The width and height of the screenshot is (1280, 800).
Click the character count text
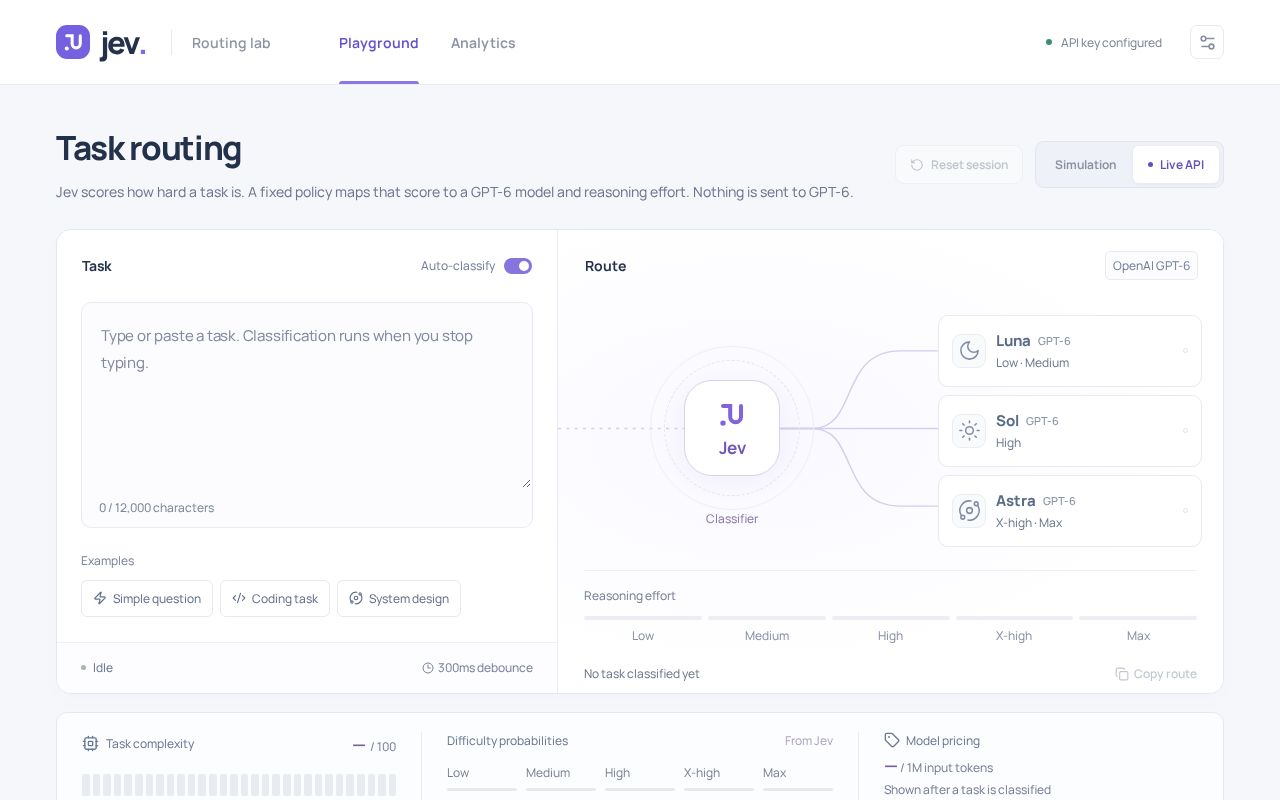pyautogui.click(x=156, y=508)
